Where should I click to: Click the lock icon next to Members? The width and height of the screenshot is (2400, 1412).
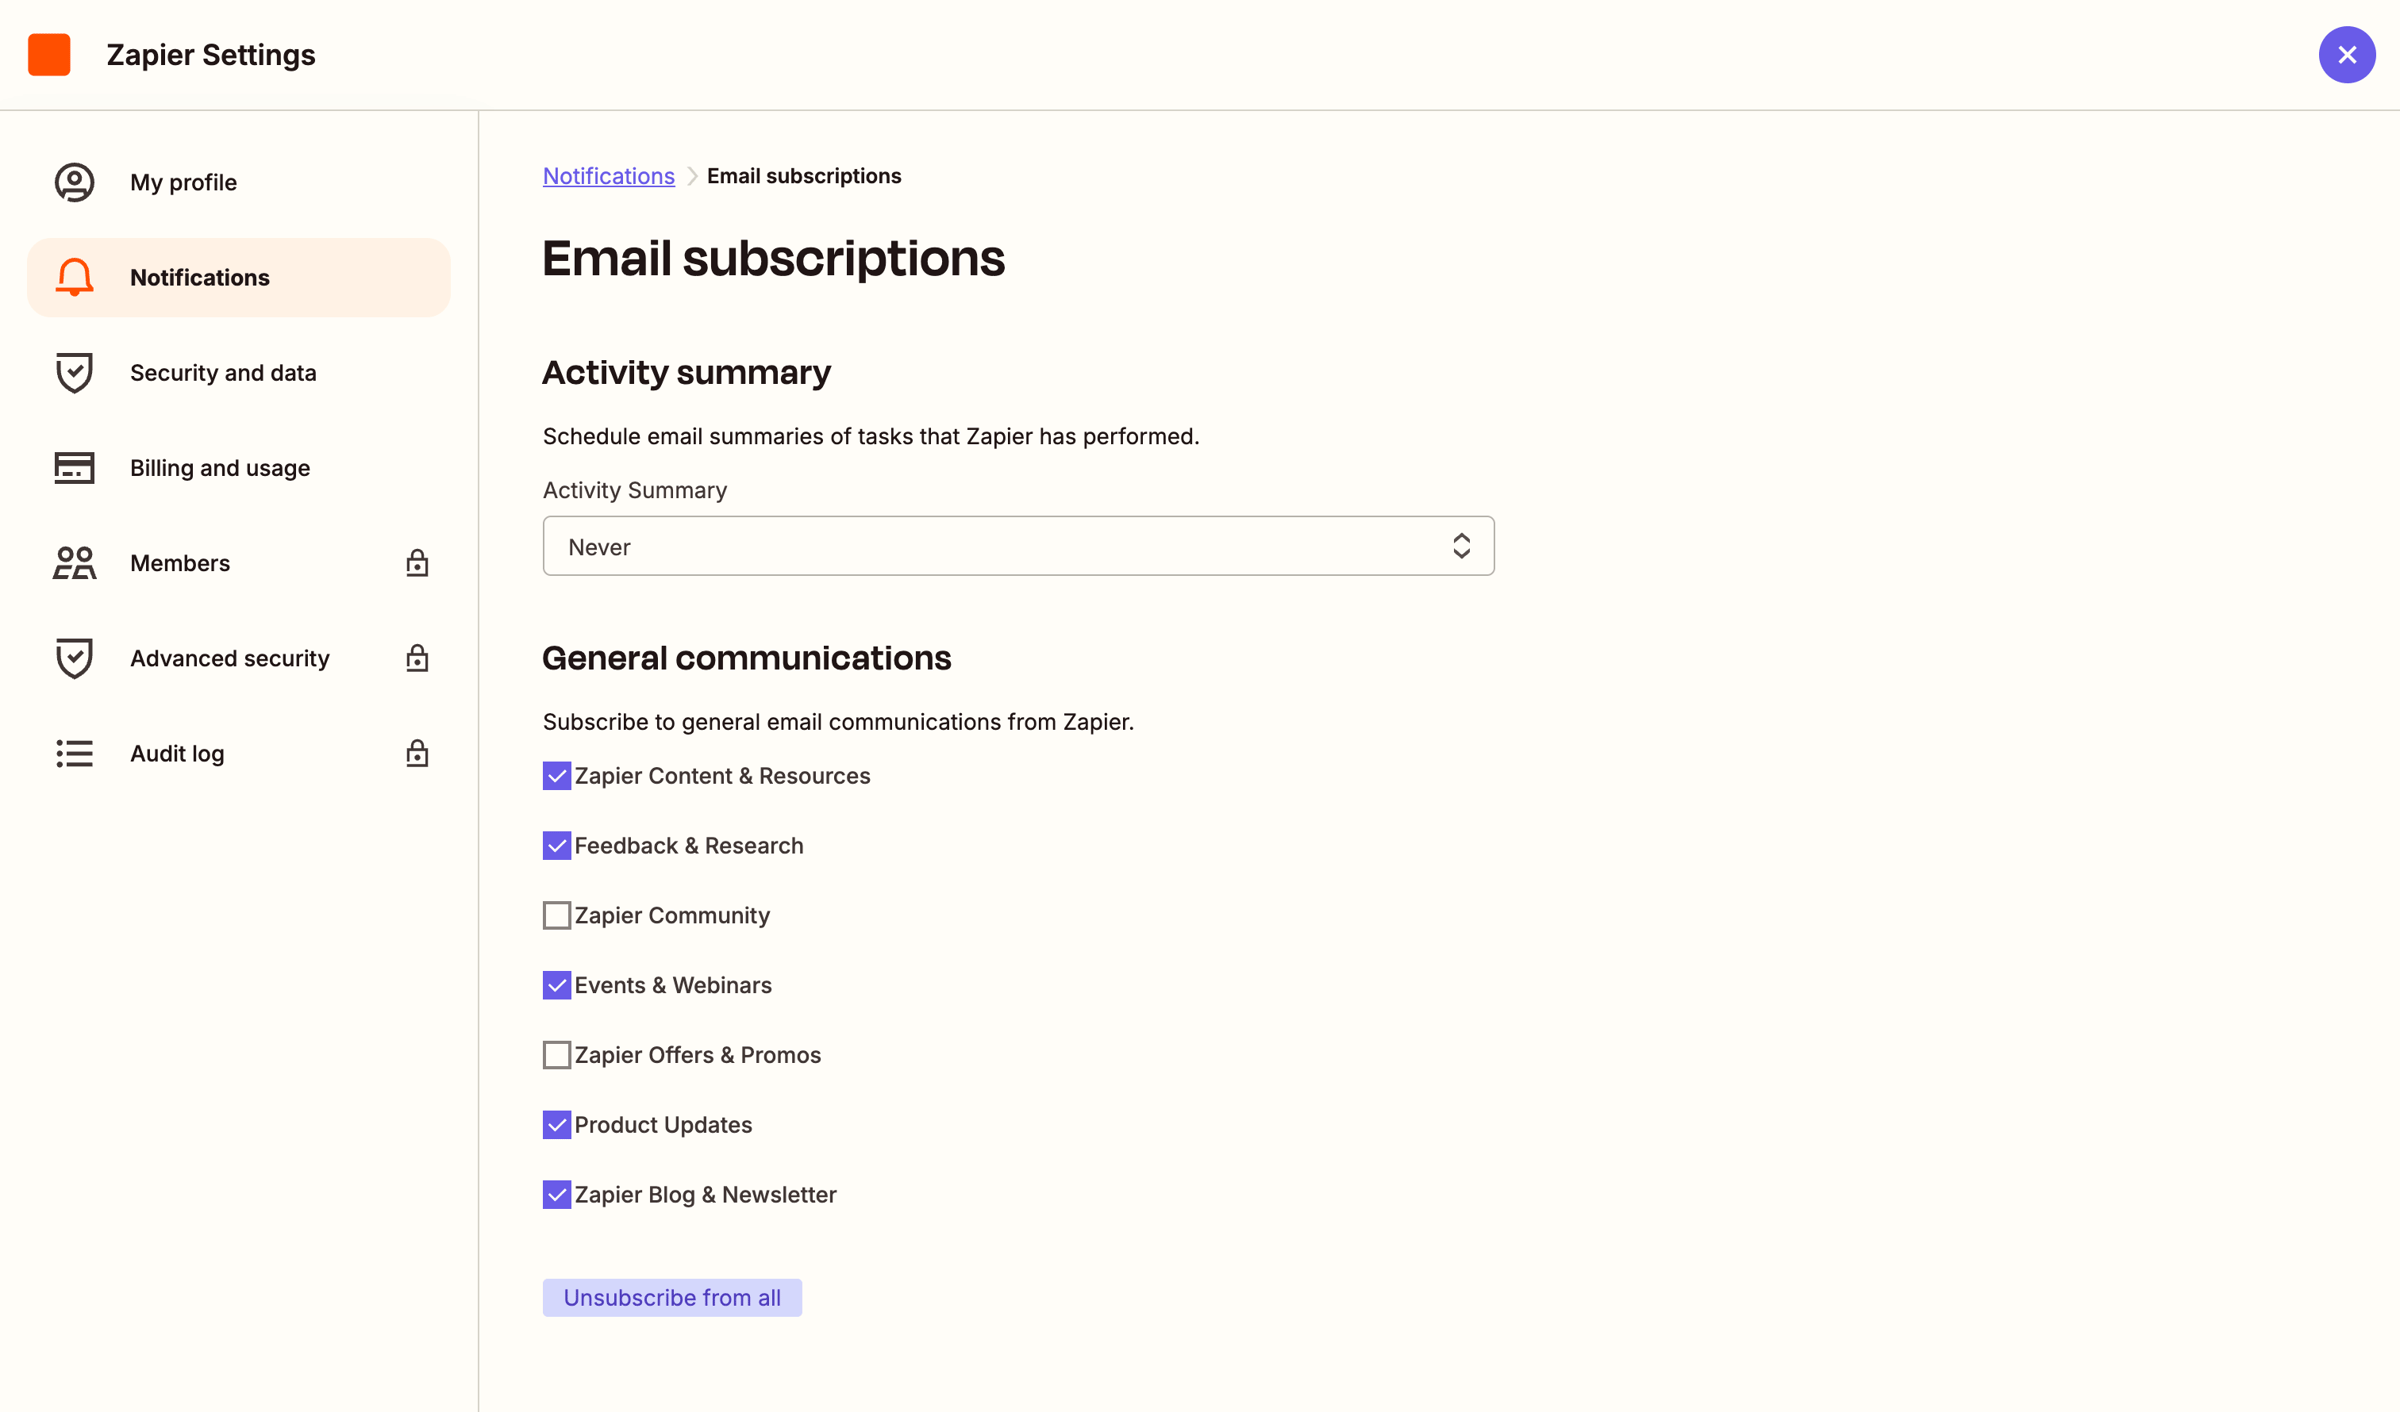tap(417, 563)
